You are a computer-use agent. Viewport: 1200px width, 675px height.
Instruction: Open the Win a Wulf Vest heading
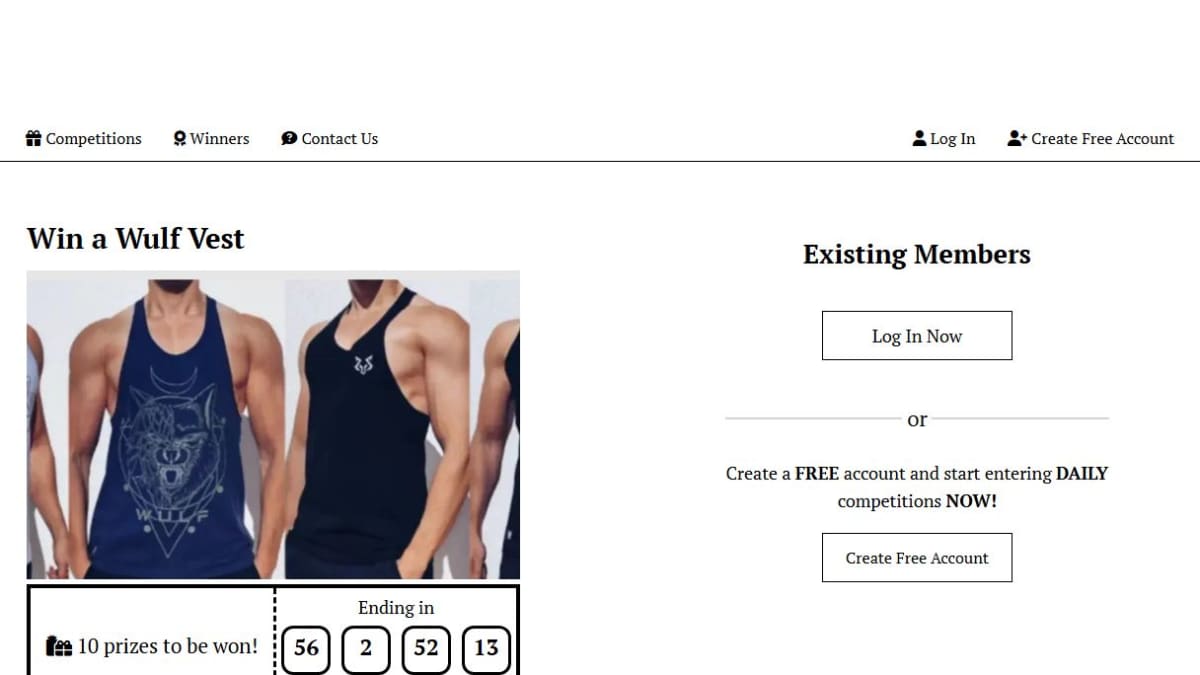(136, 239)
